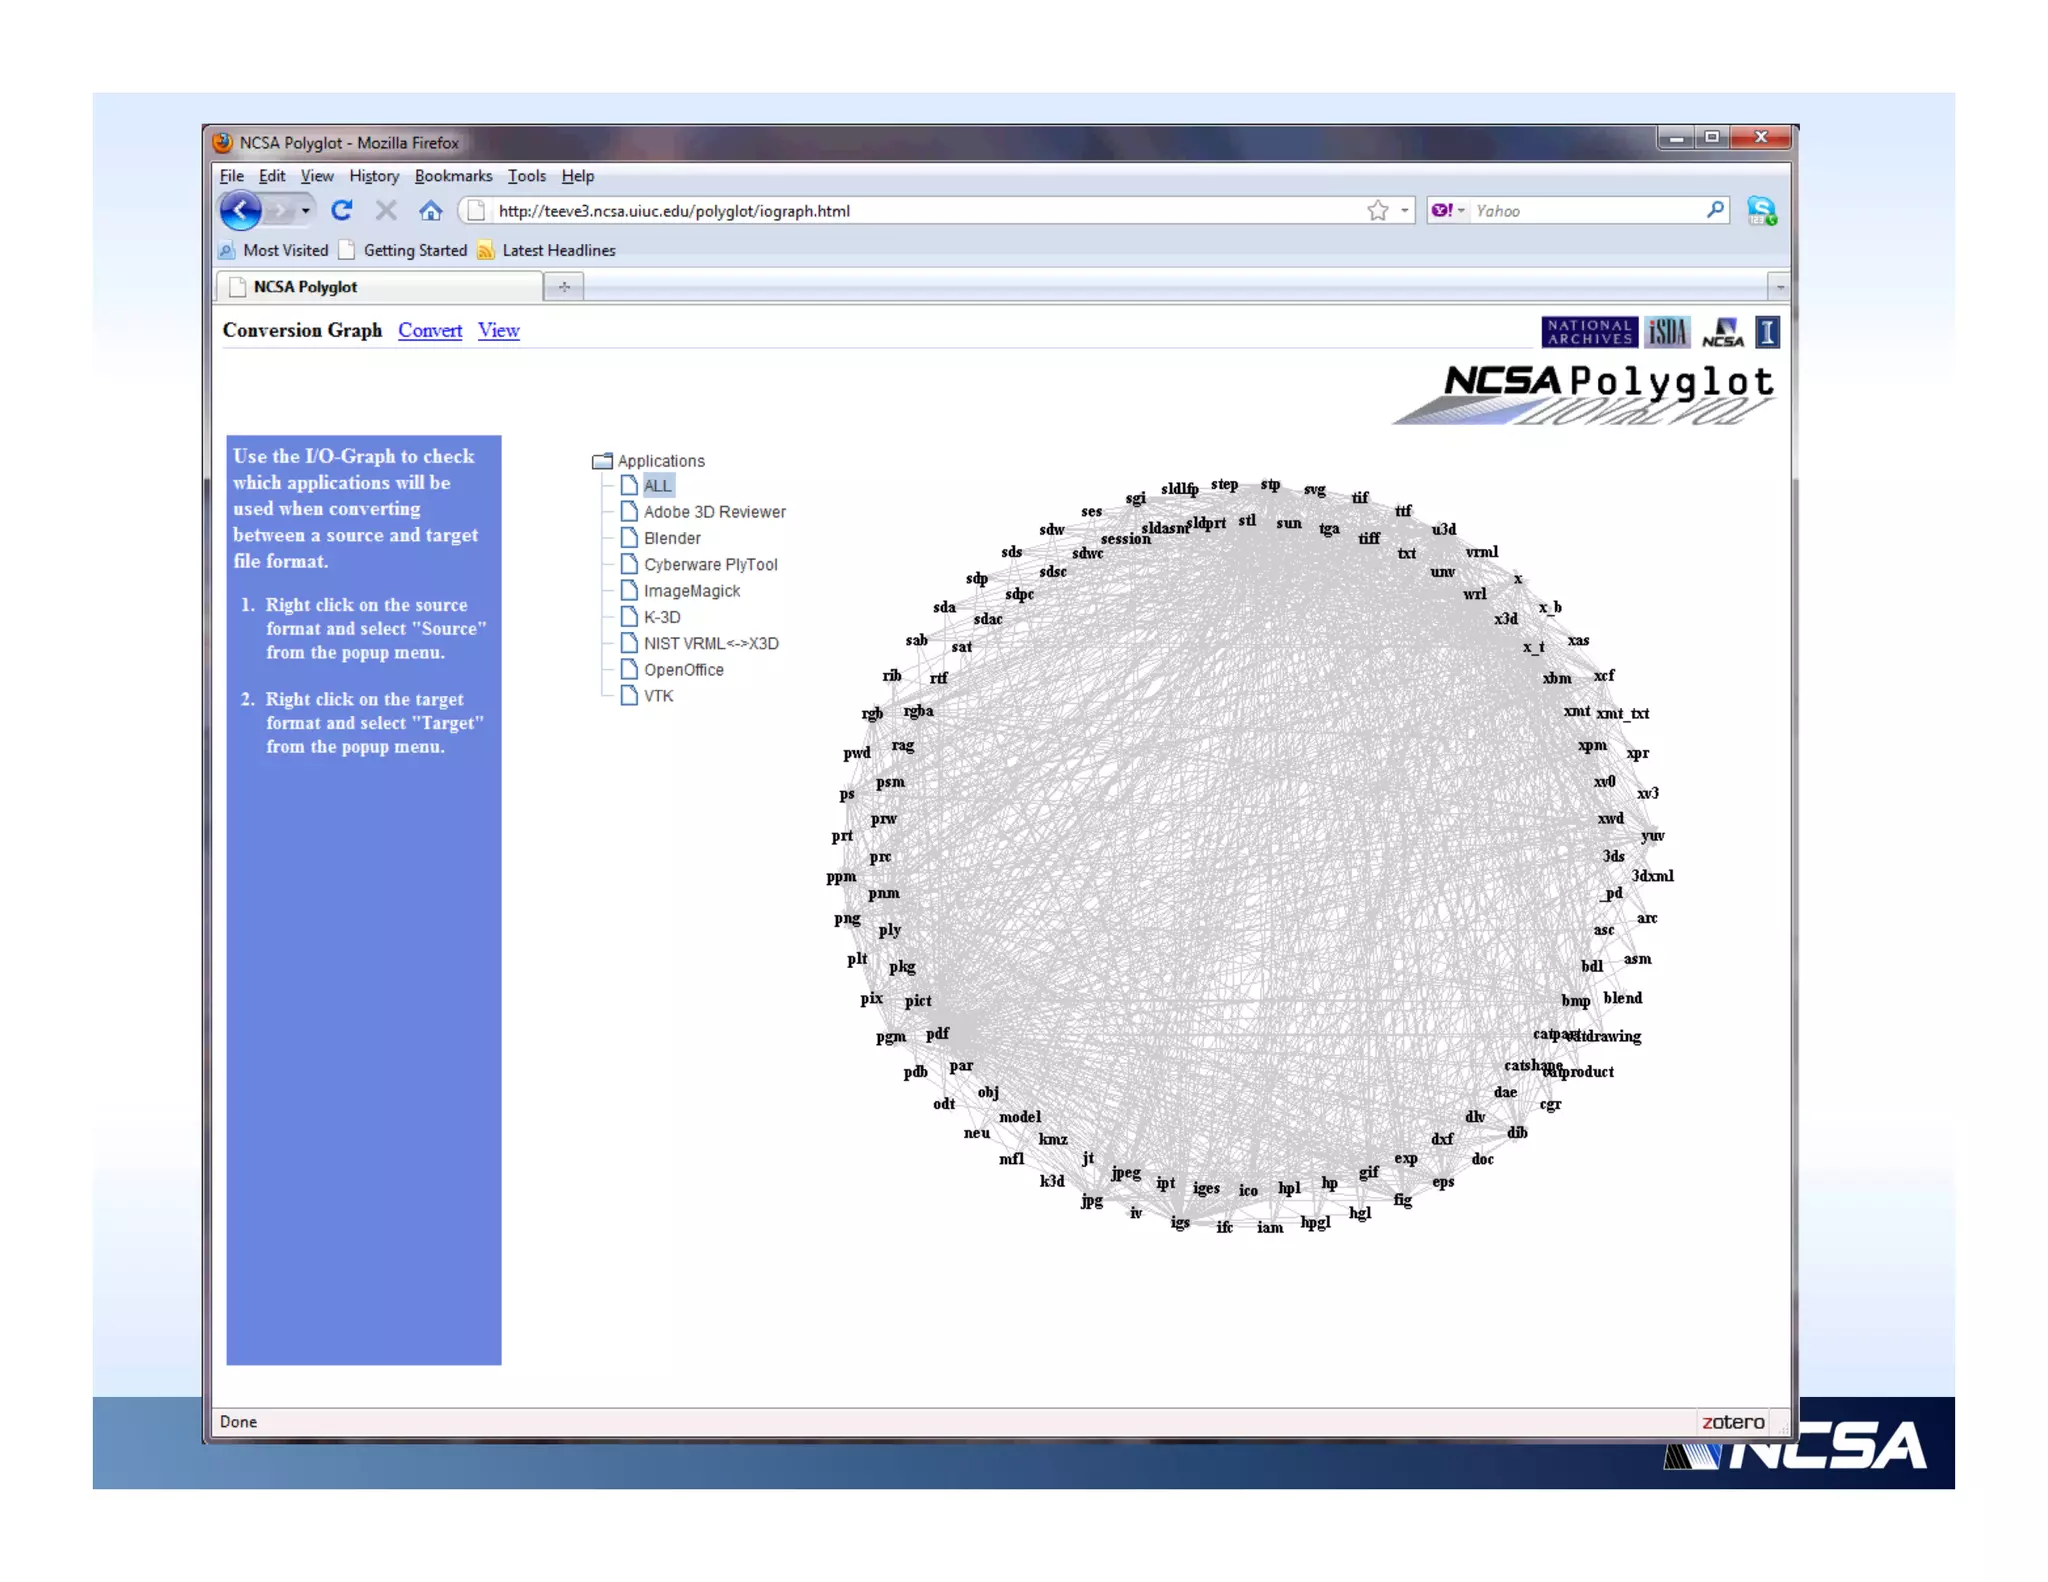Bookmark page with star icon
Image resolution: width=2048 pixels, height=1582 pixels.
pos(1378,211)
